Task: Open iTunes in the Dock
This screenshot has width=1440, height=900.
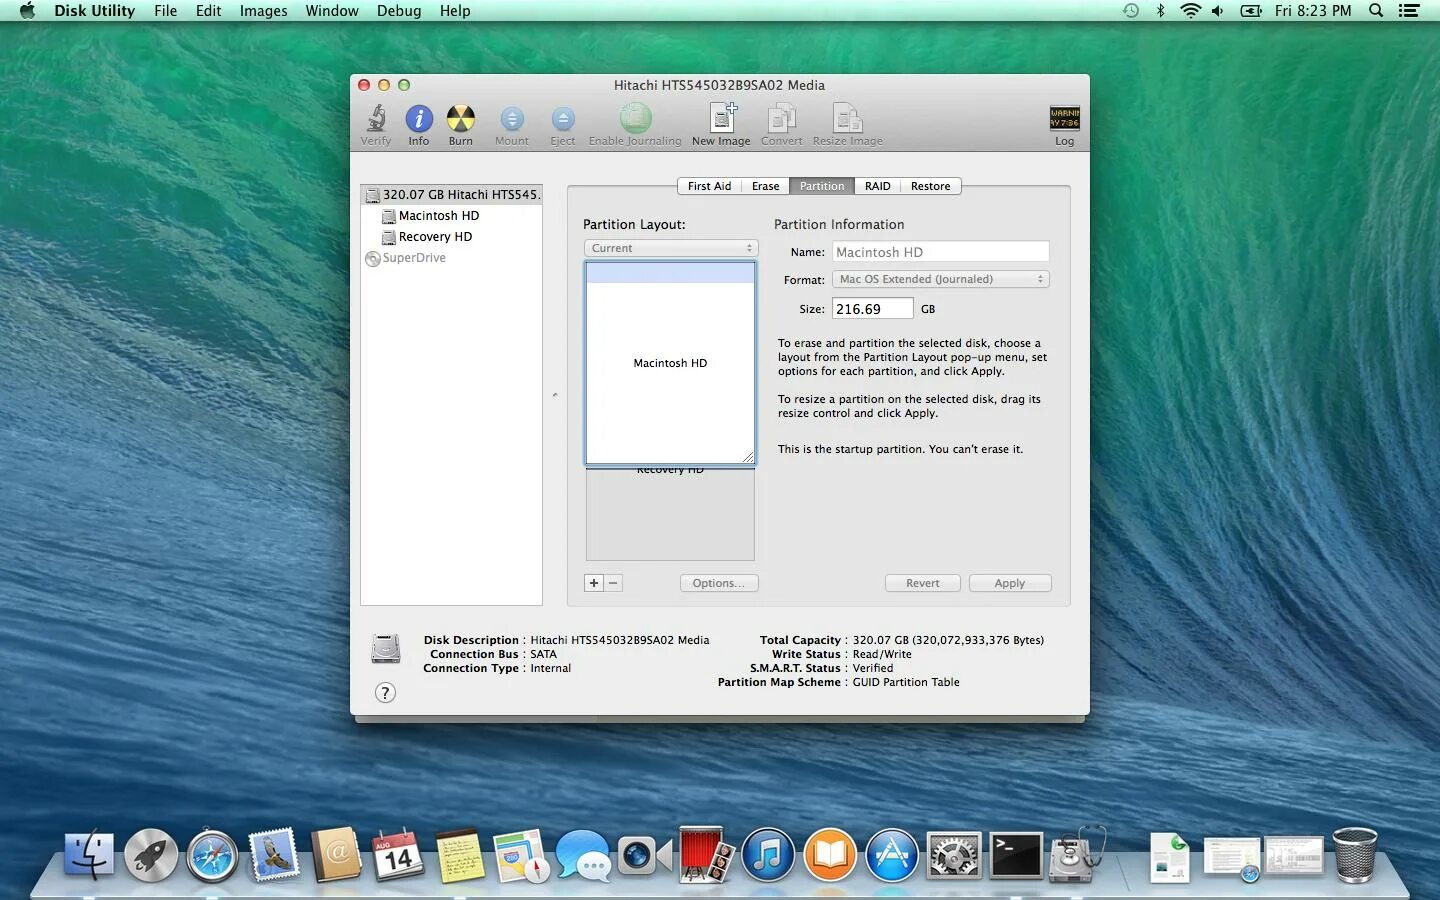Action: click(x=768, y=856)
